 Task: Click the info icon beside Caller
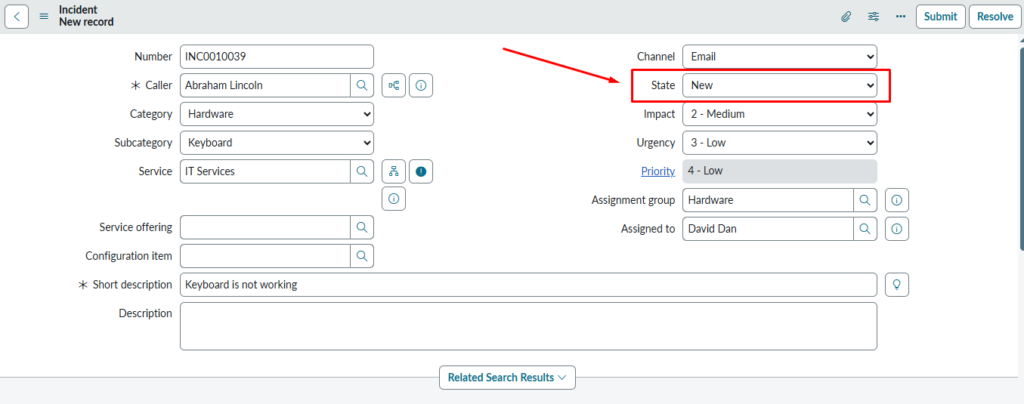point(421,86)
